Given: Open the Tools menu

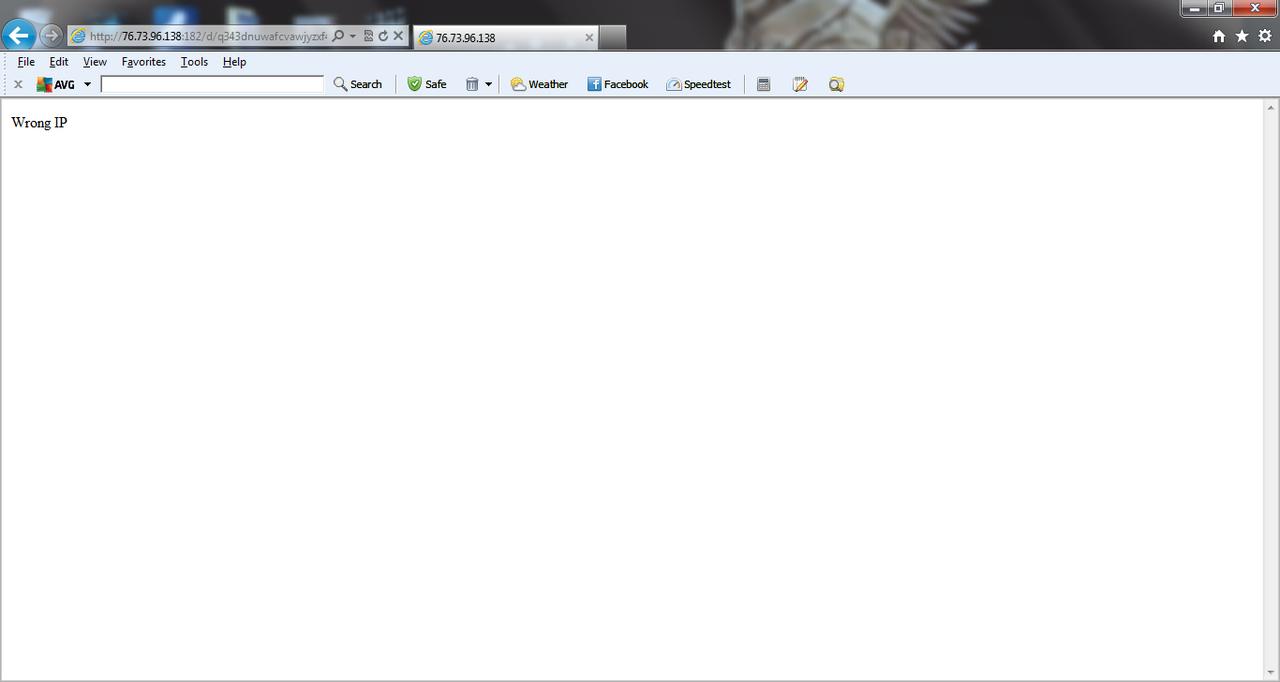Looking at the screenshot, I should (x=194, y=62).
